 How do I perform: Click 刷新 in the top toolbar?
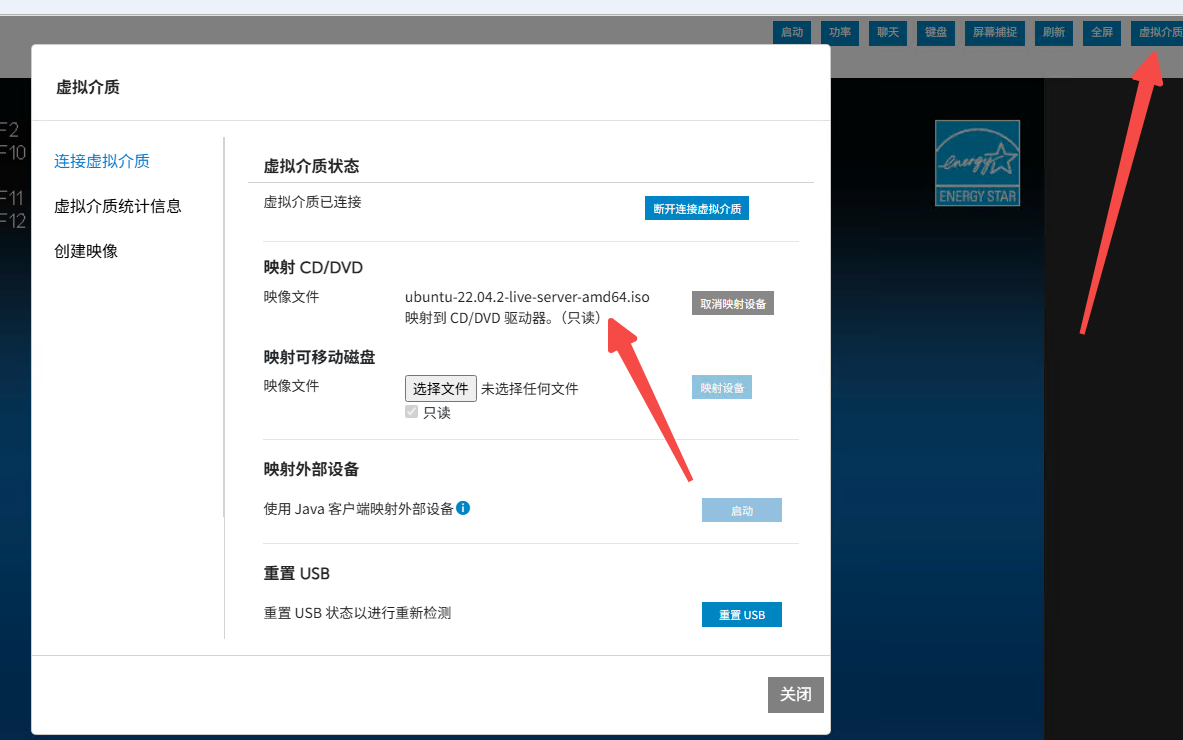click(x=1053, y=32)
